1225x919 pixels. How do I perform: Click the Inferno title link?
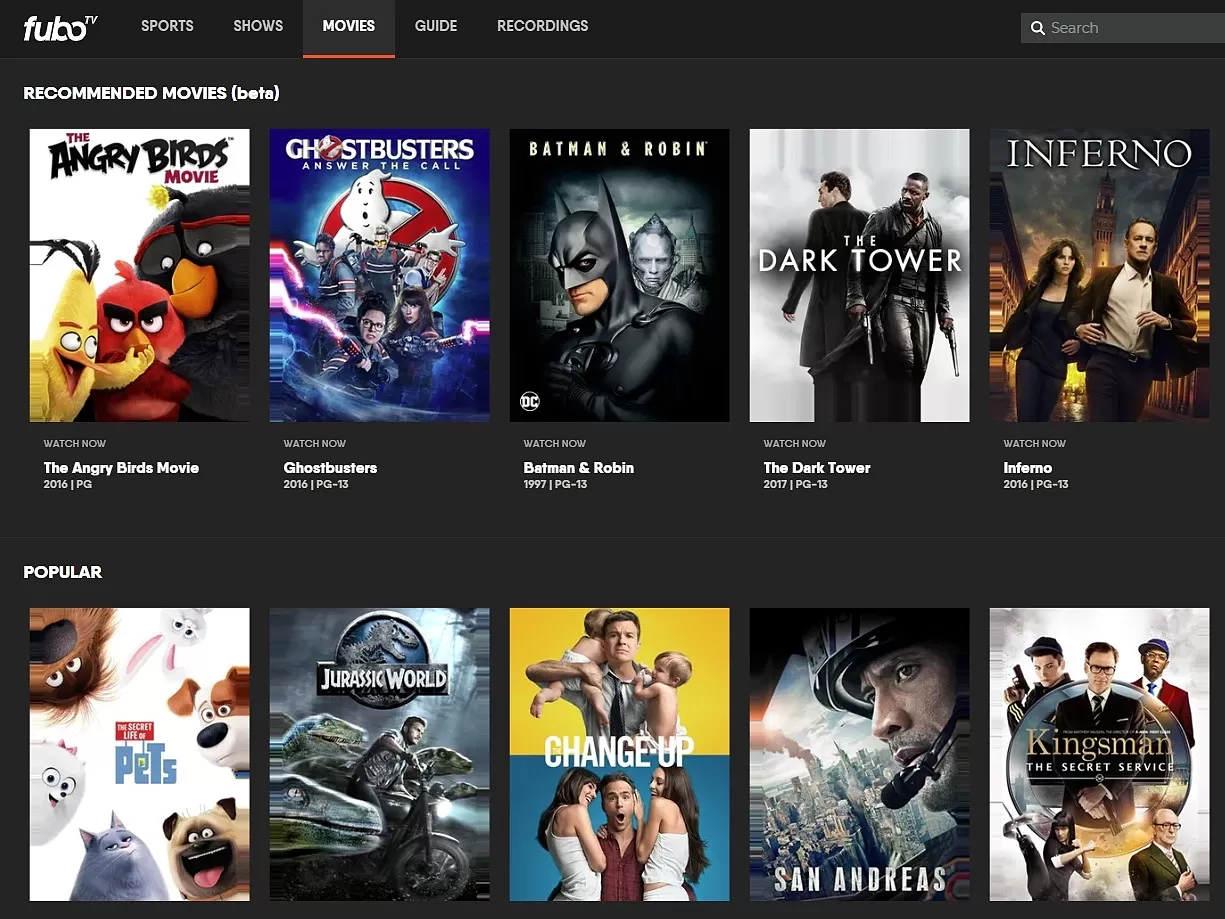click(1028, 467)
